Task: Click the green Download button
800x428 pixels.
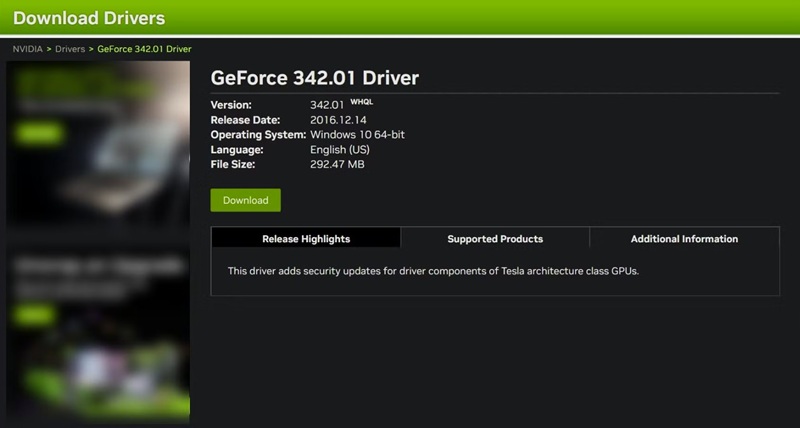Action: click(x=245, y=200)
